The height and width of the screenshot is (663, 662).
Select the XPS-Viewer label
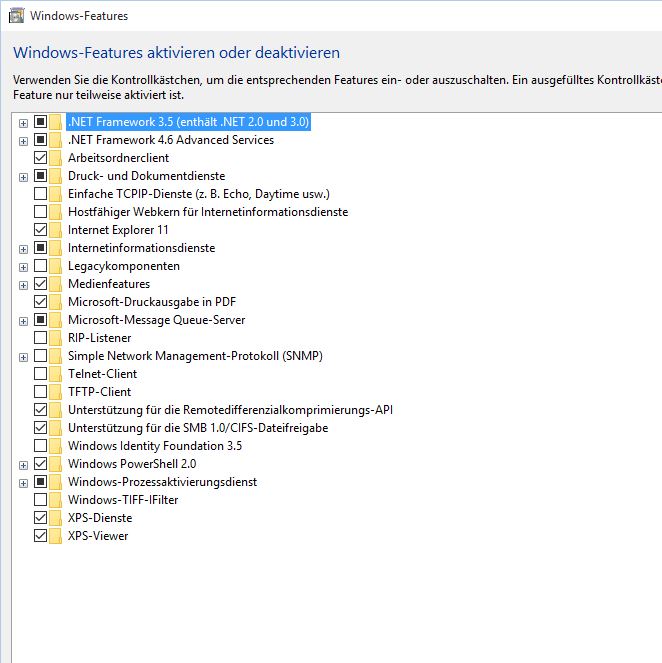point(98,536)
